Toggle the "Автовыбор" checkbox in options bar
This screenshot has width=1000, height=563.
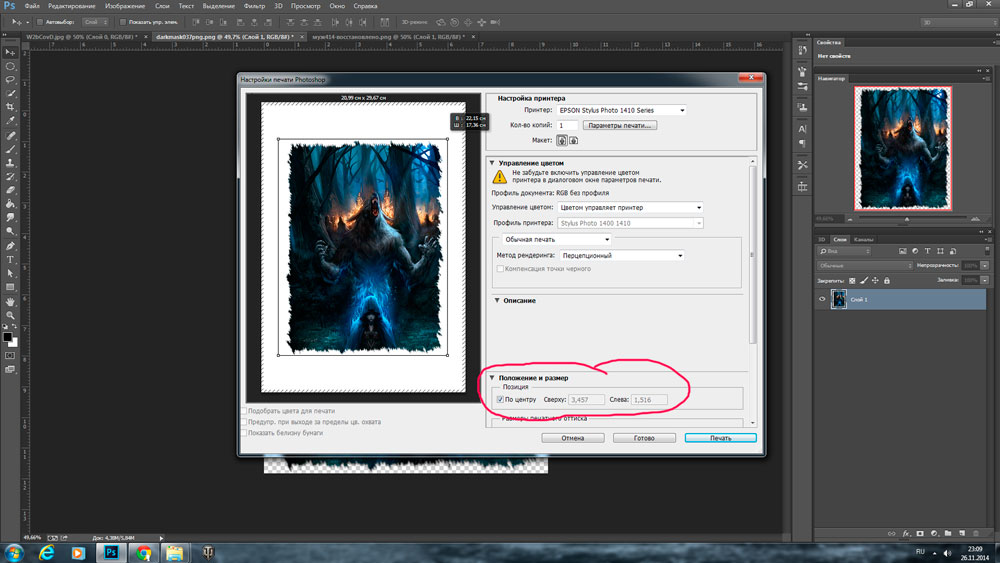coord(40,22)
